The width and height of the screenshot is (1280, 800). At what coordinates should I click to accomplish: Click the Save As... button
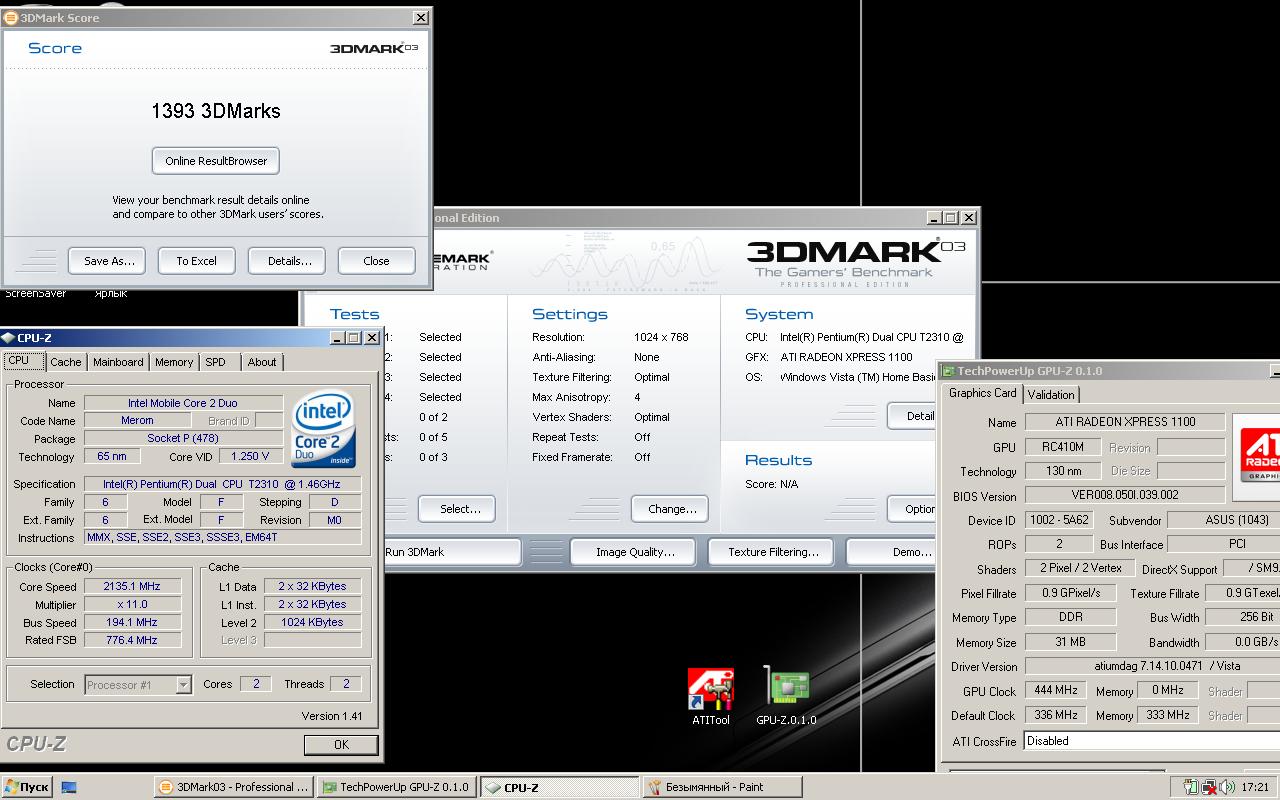[107, 261]
